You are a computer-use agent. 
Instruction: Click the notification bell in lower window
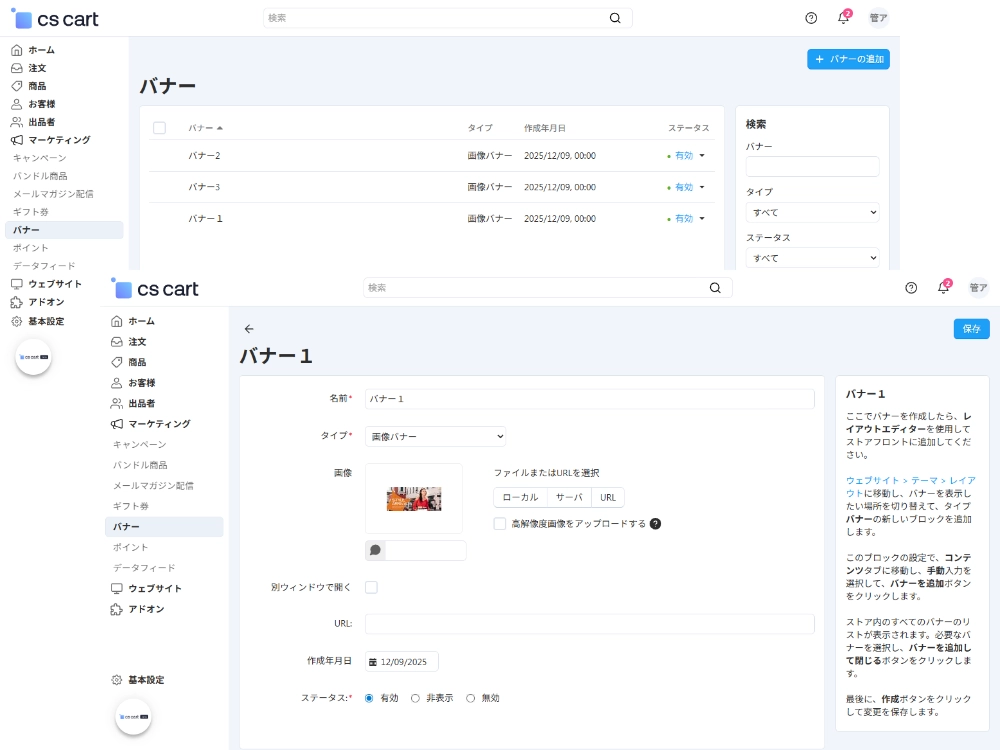tap(943, 288)
